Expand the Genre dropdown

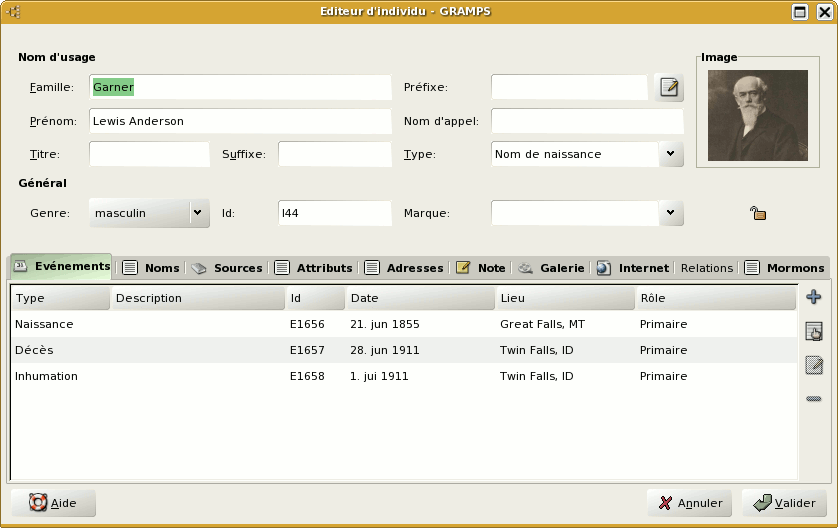(197, 213)
